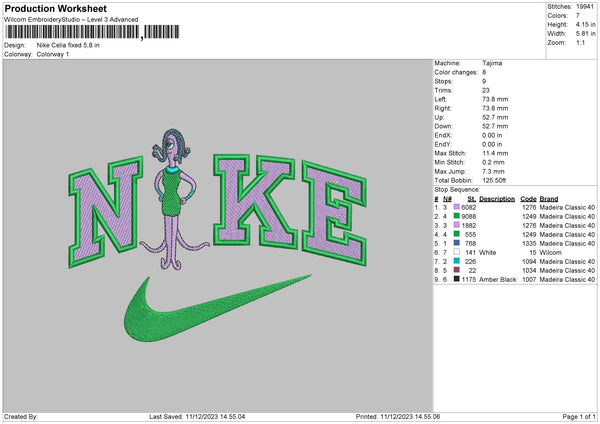
Task: Pick the blue swatch beside stitch count 768
Action: pos(457,243)
